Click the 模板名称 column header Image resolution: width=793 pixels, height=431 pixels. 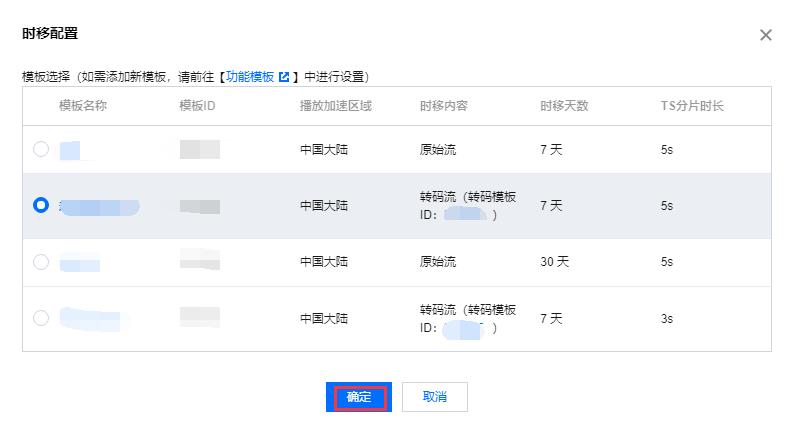pos(83,106)
